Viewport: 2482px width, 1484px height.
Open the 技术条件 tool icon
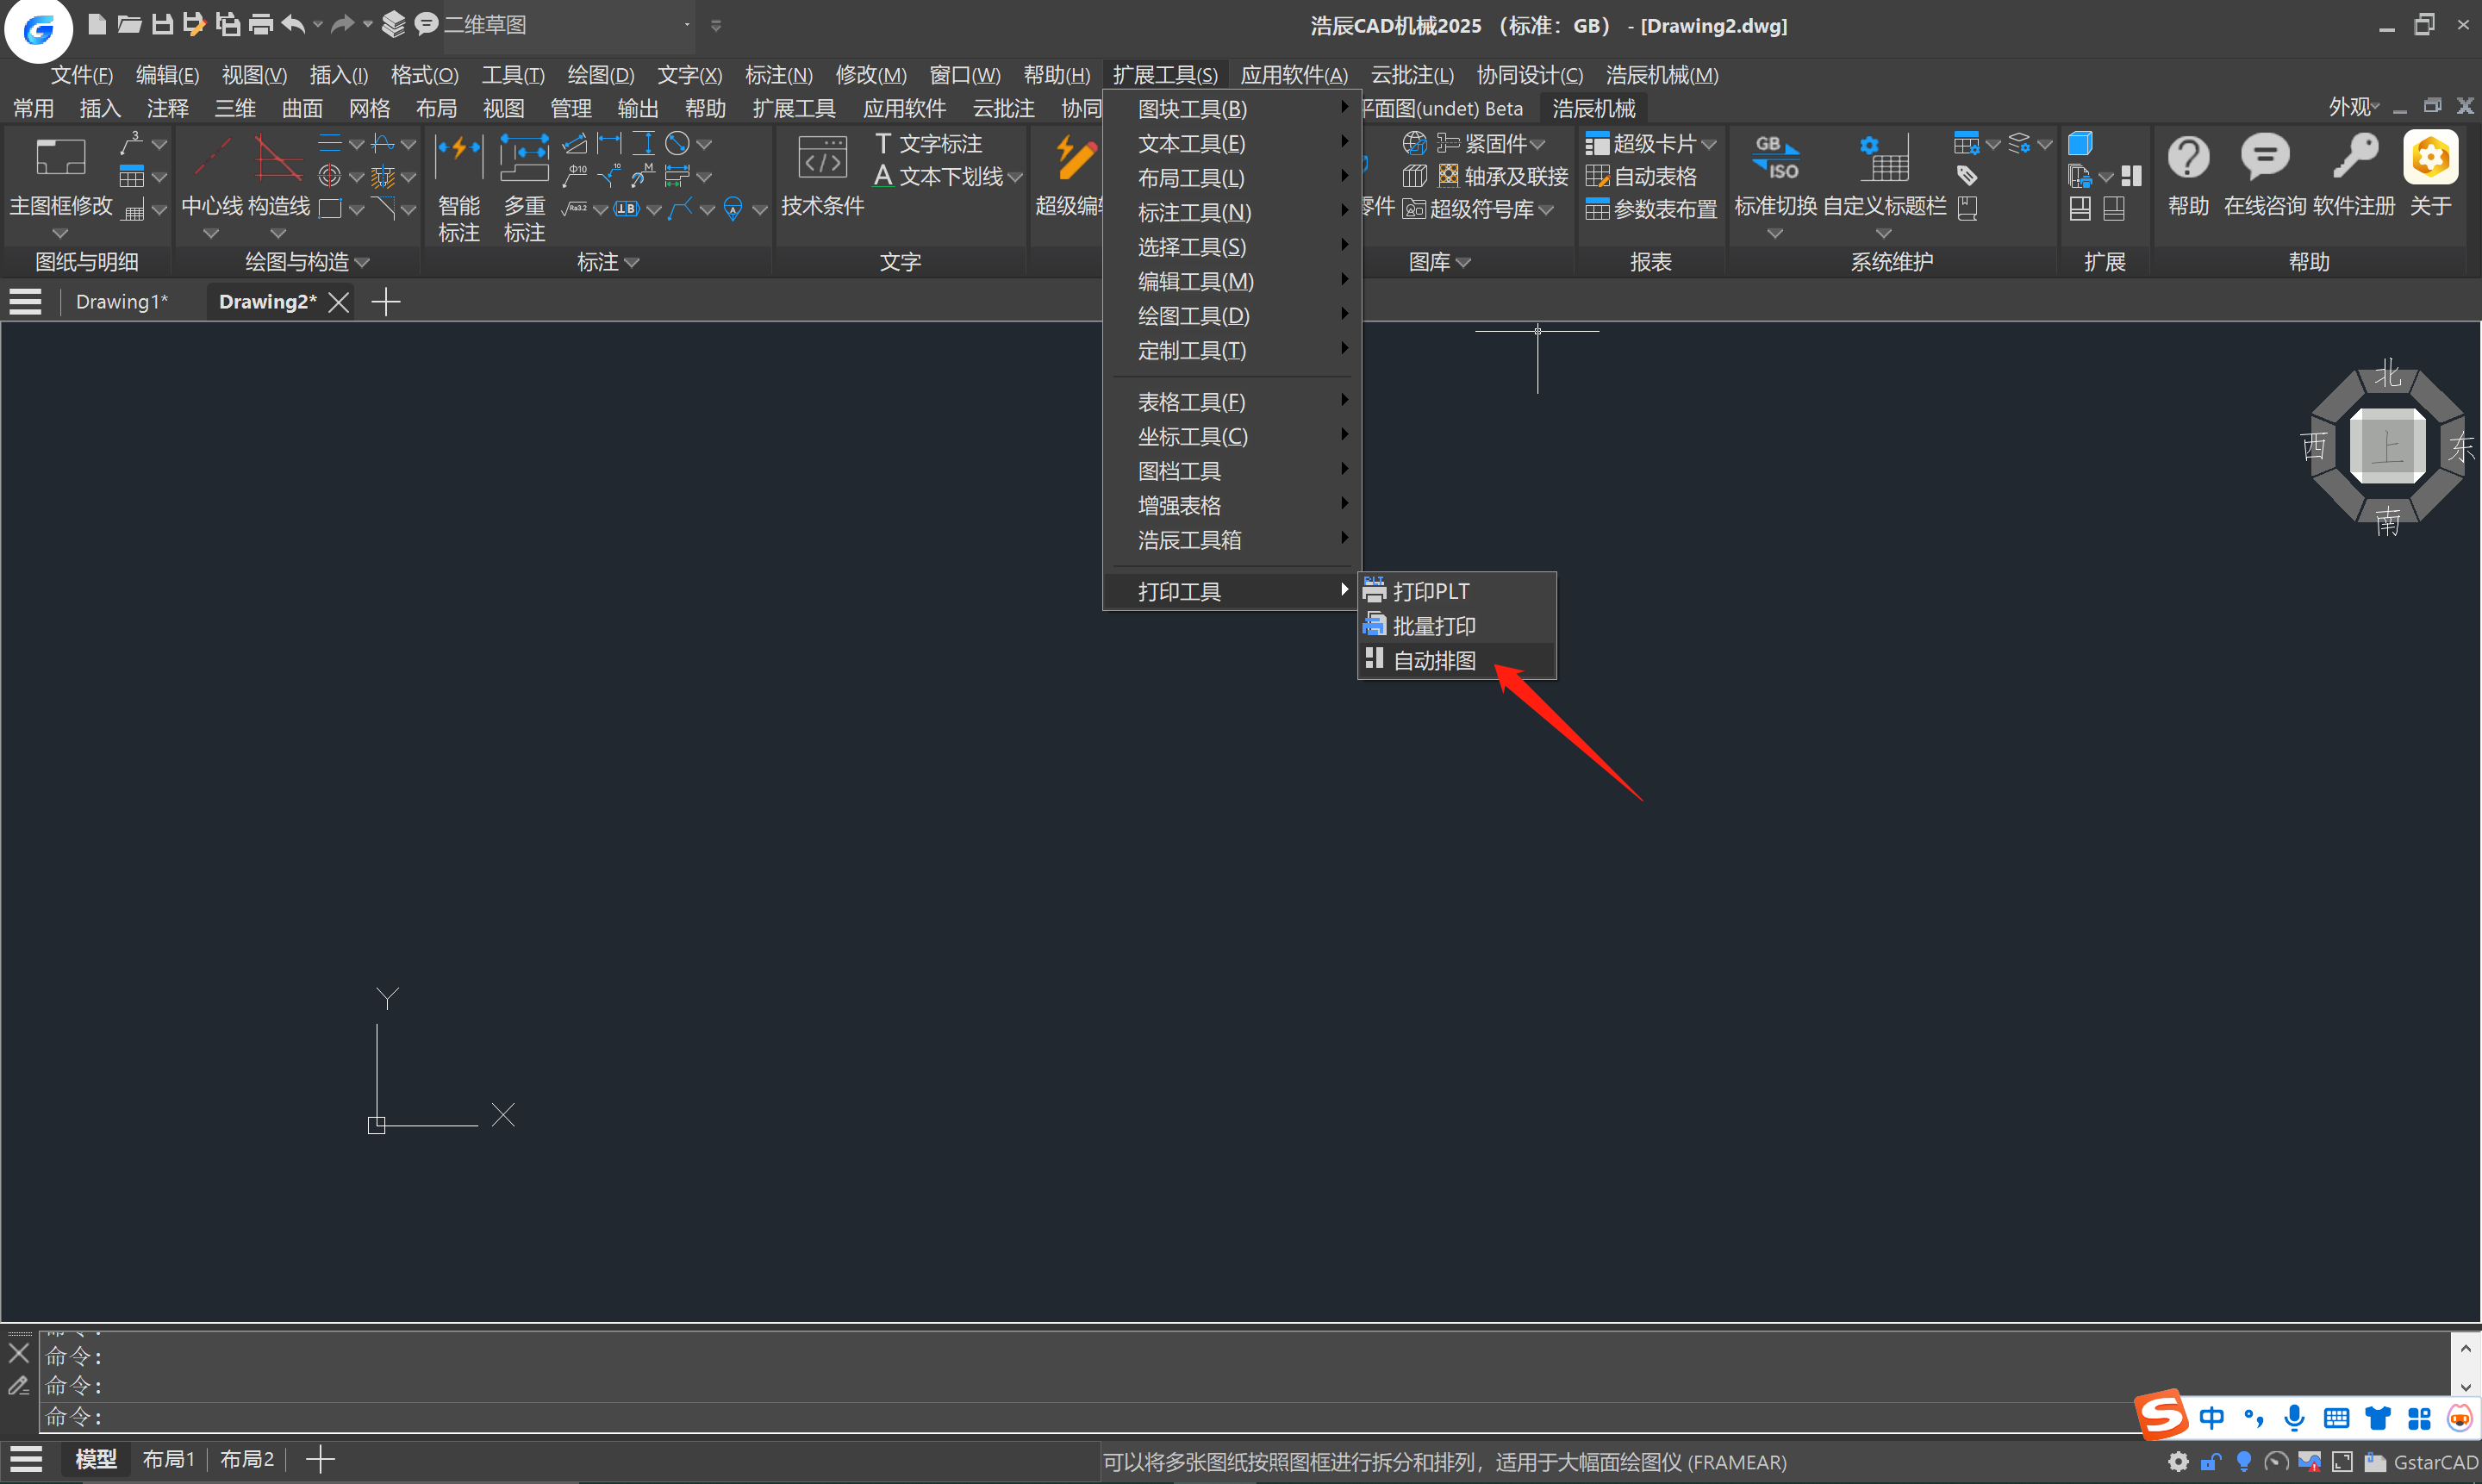click(x=822, y=159)
